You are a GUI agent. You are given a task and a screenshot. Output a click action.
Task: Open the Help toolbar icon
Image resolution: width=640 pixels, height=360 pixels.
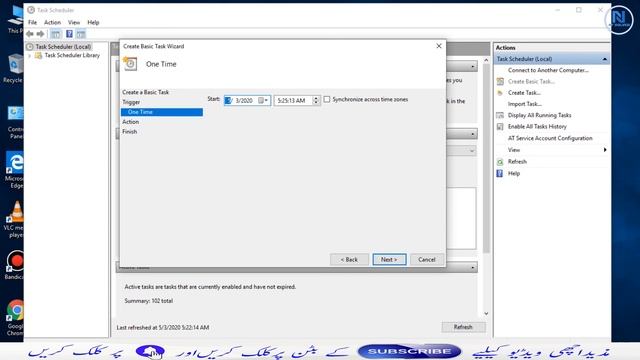[69, 34]
